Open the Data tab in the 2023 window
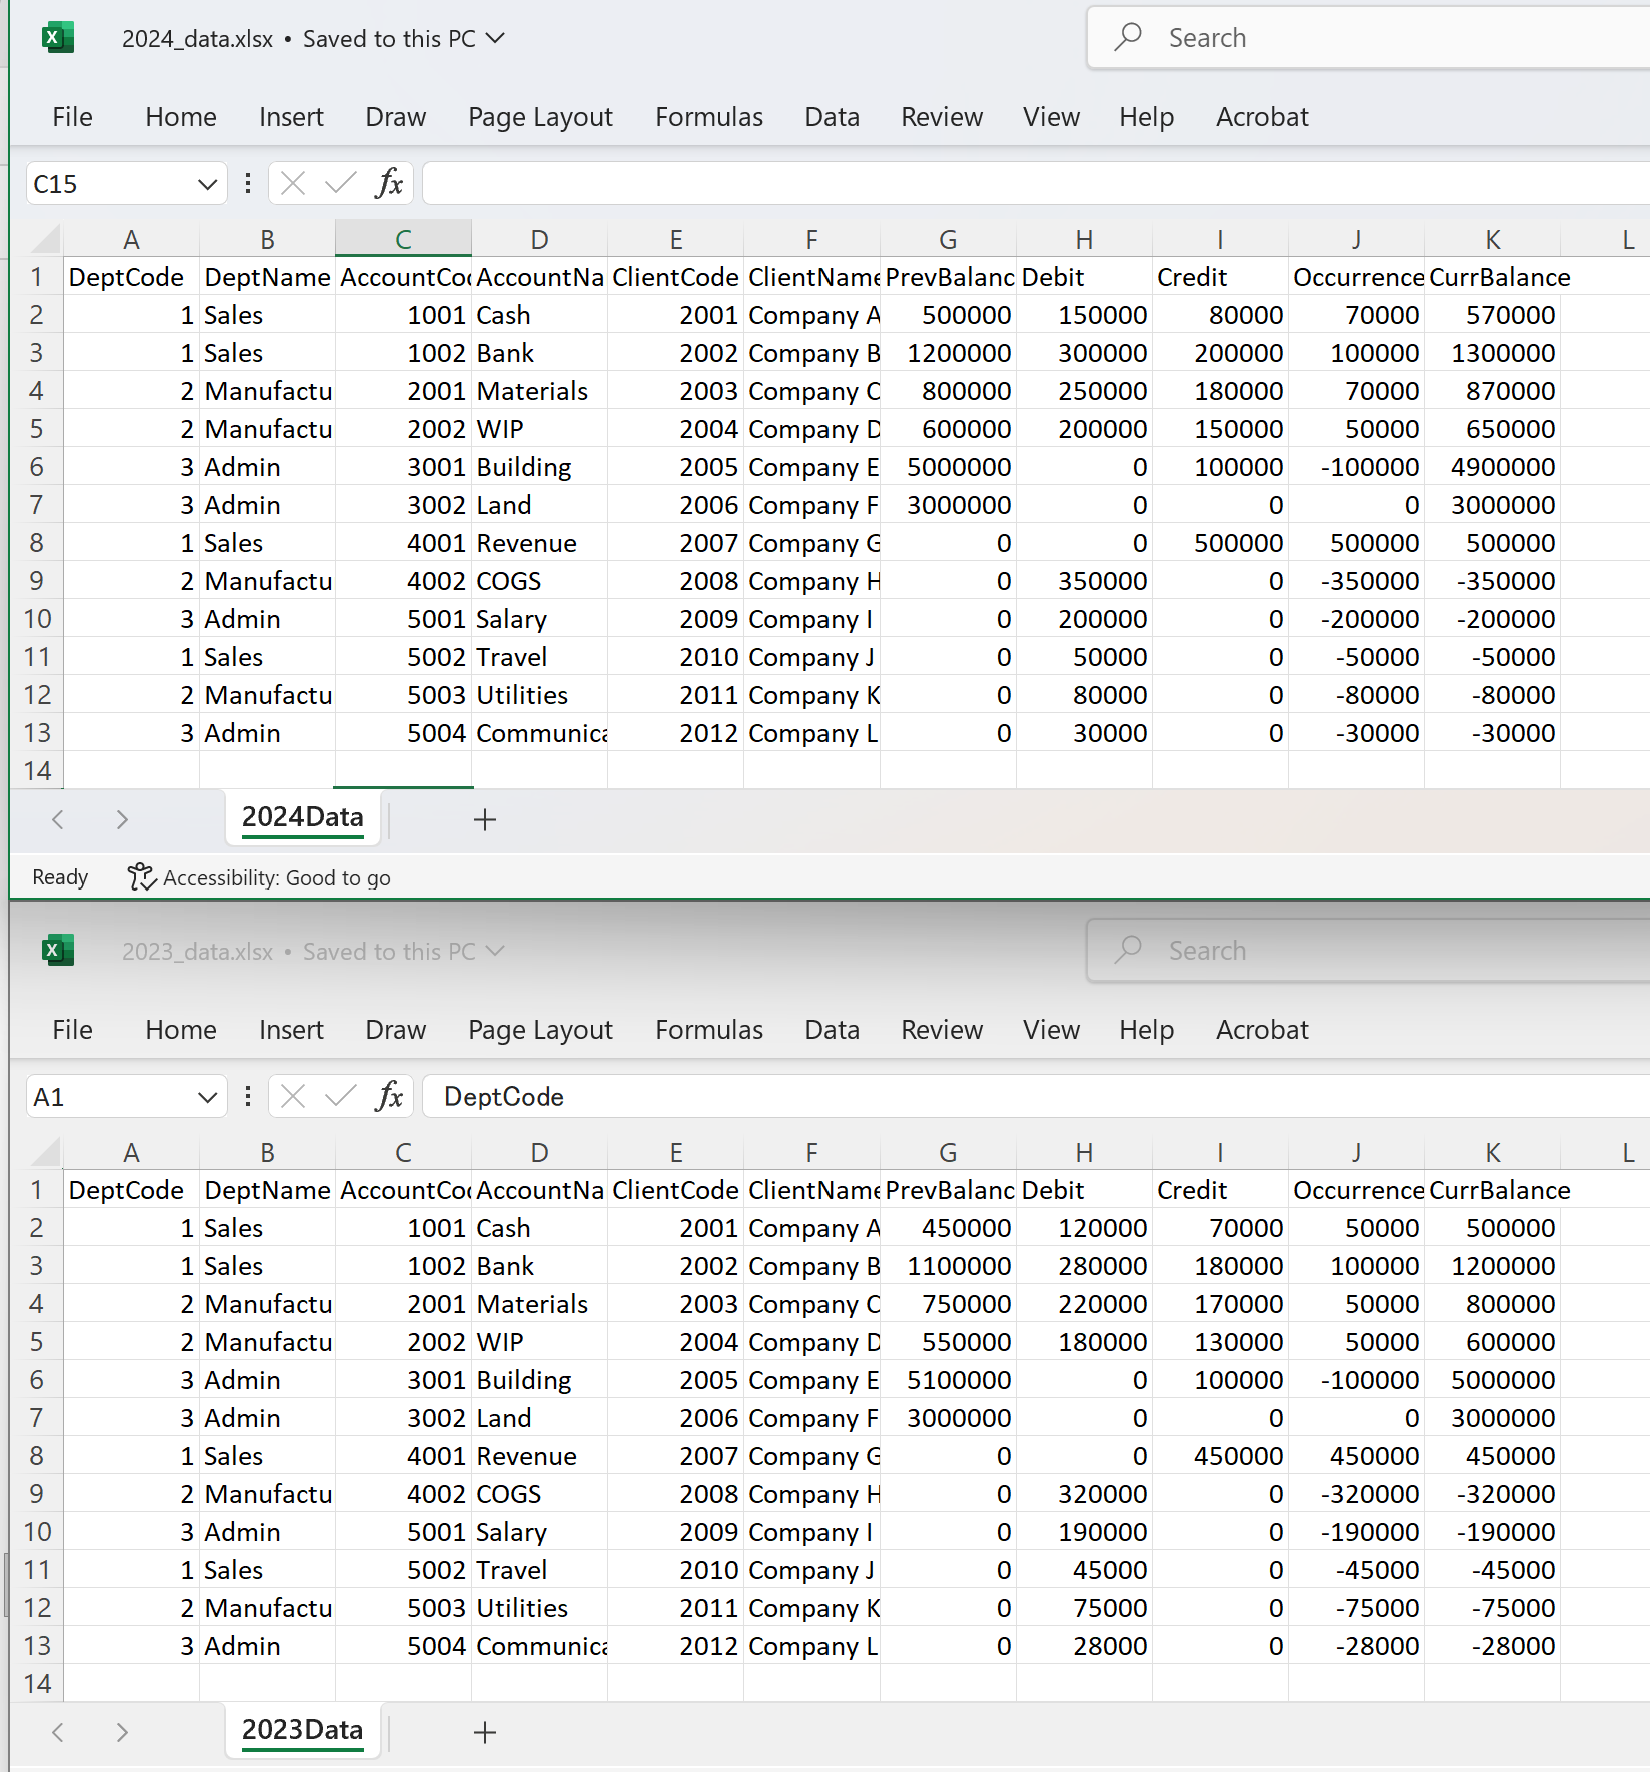 (831, 1030)
